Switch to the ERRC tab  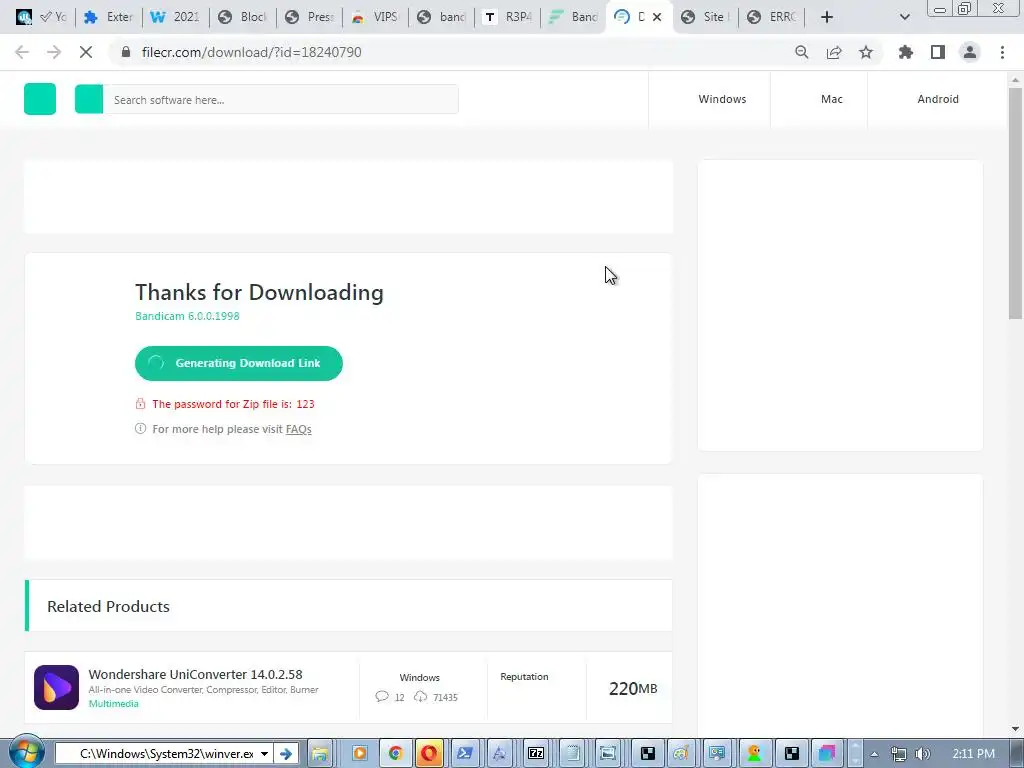tap(772, 17)
